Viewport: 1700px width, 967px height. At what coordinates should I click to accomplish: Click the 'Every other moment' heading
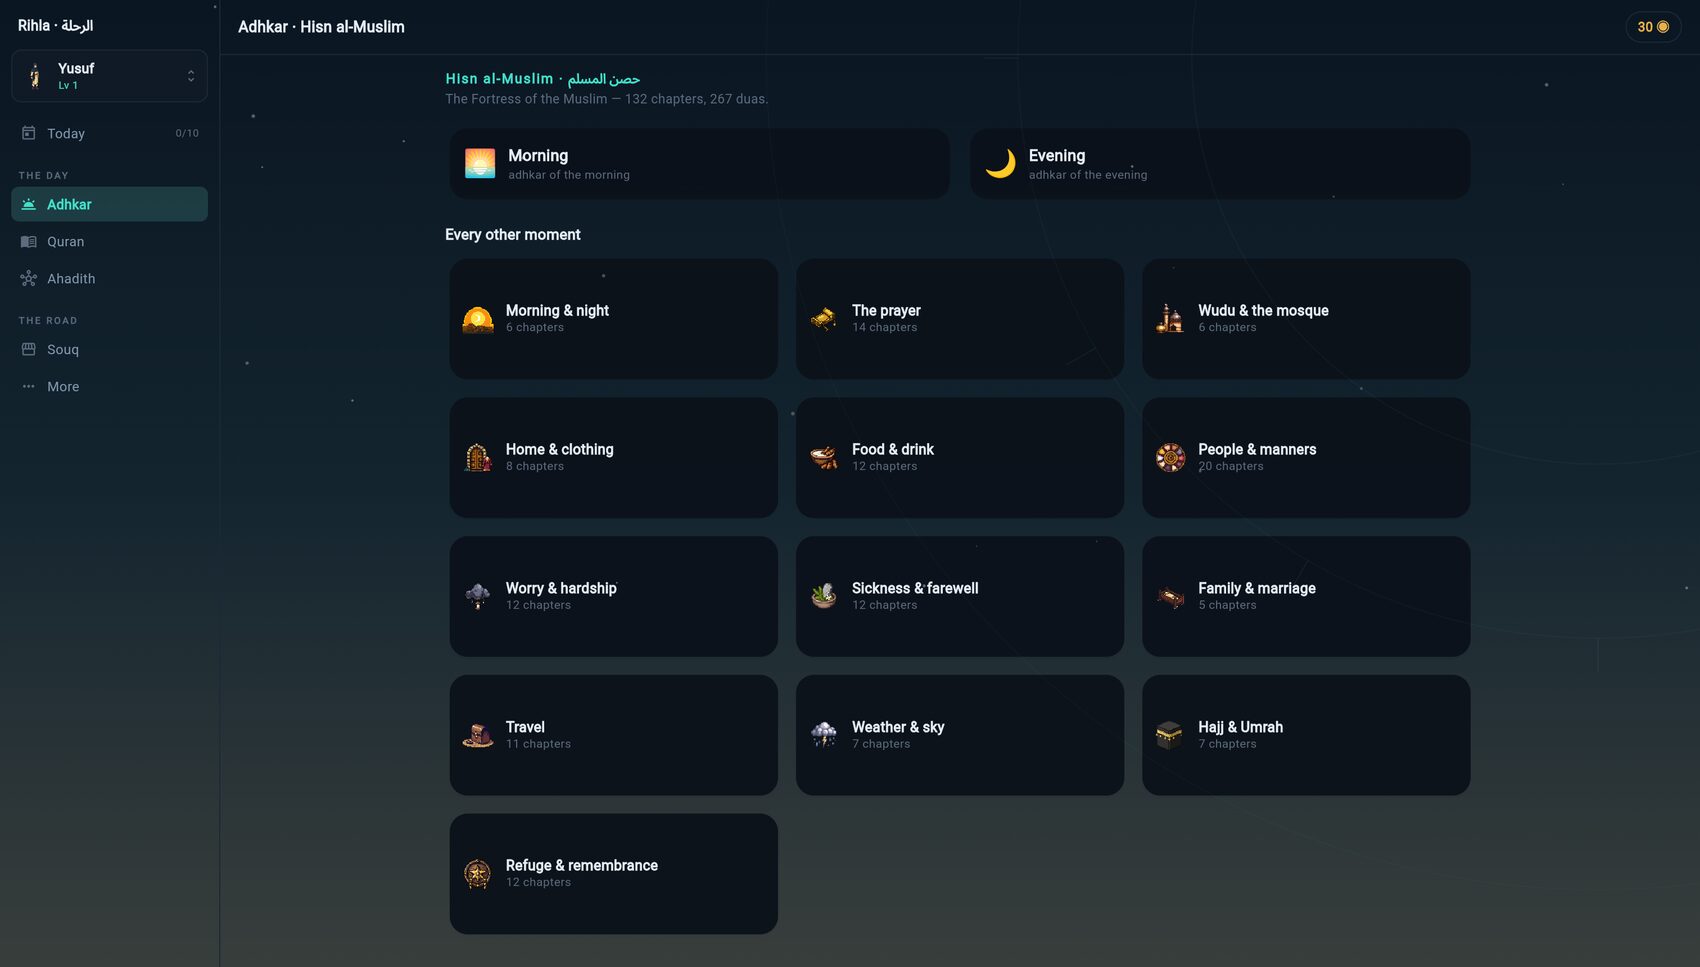click(x=513, y=235)
